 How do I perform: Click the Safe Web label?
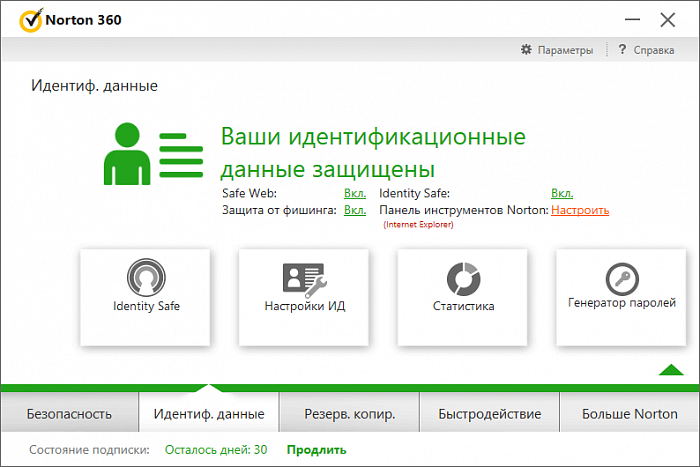coord(250,193)
